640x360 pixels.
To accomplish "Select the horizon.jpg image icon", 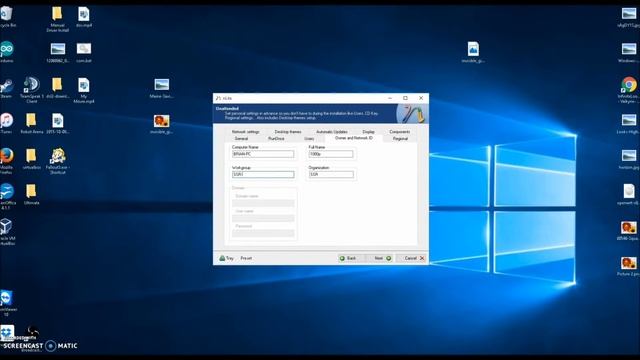I will click(x=629, y=159).
